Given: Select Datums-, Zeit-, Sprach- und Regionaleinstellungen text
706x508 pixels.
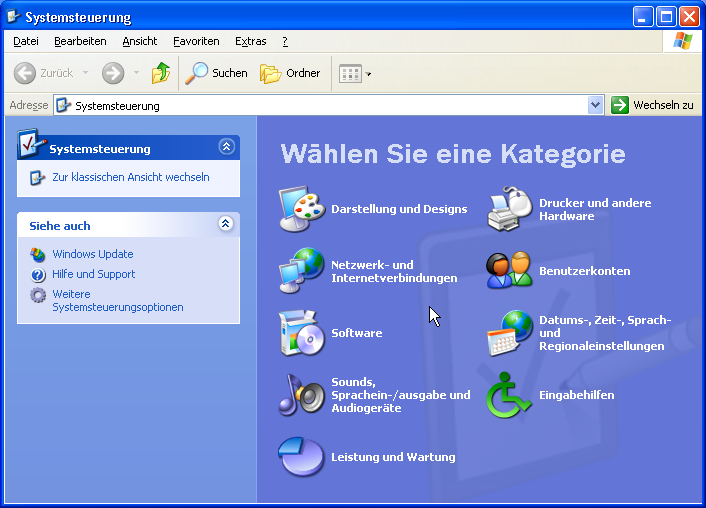Looking at the screenshot, I should (605, 333).
